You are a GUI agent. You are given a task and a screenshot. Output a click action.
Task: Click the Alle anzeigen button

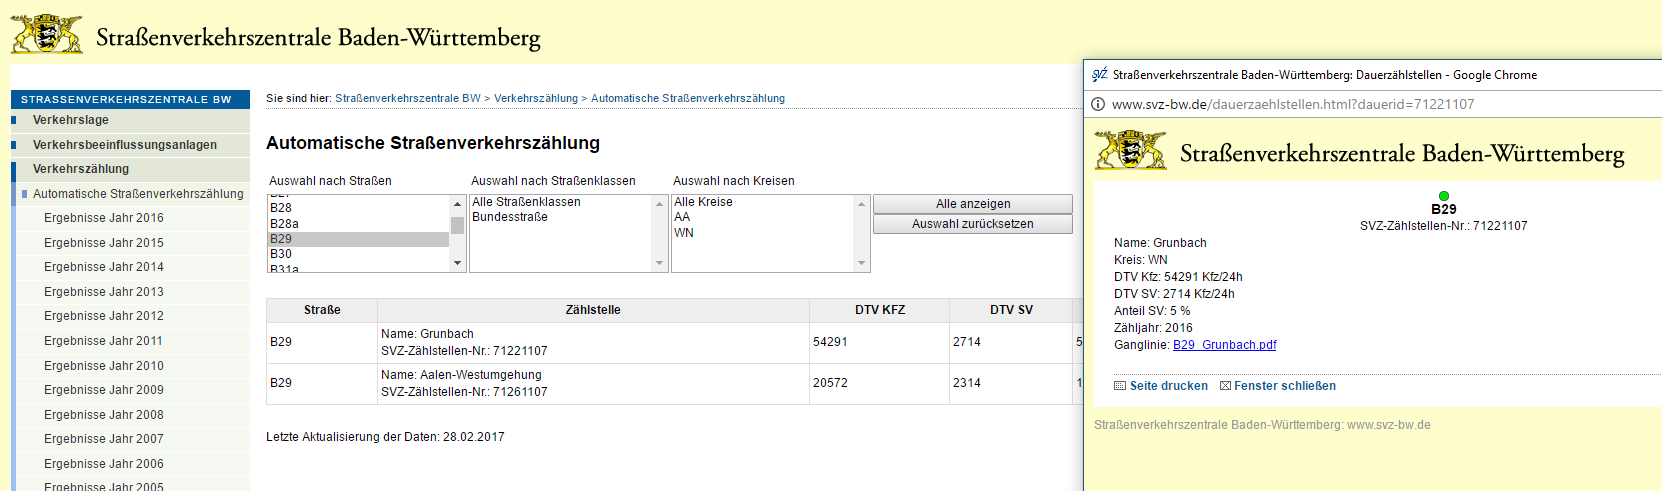[973, 204]
